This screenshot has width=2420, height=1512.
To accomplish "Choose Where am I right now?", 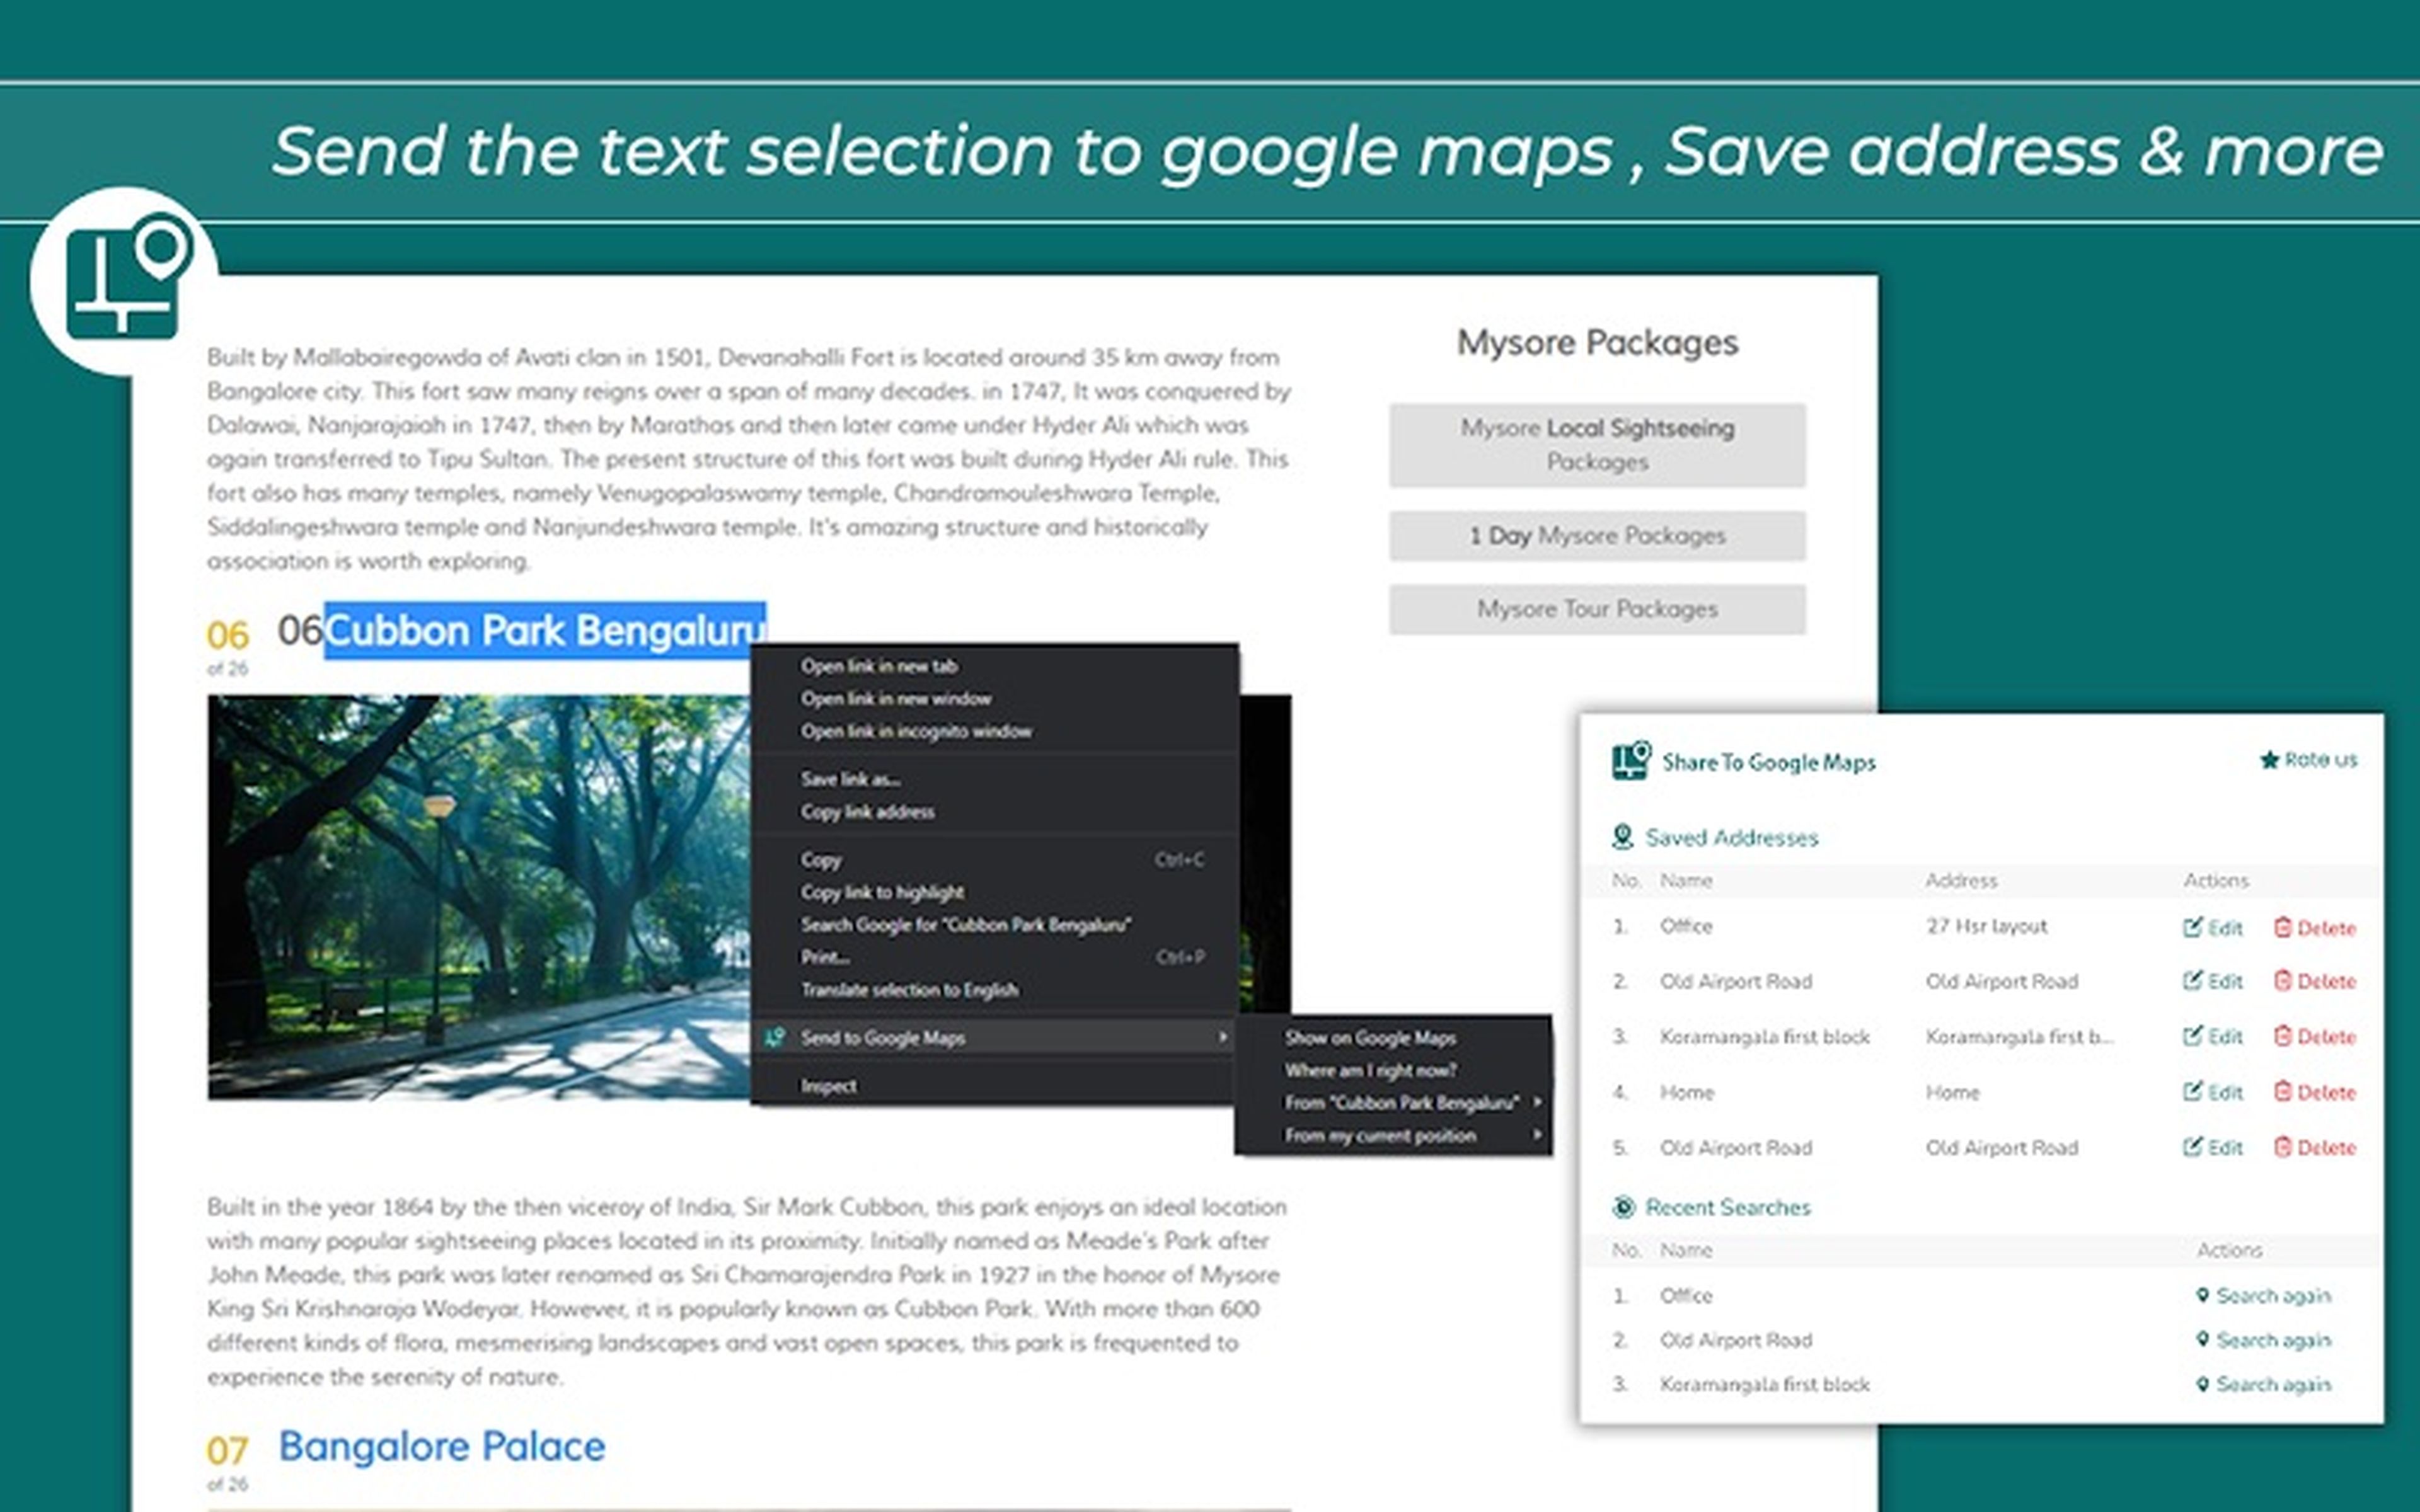I will [x=1370, y=1070].
